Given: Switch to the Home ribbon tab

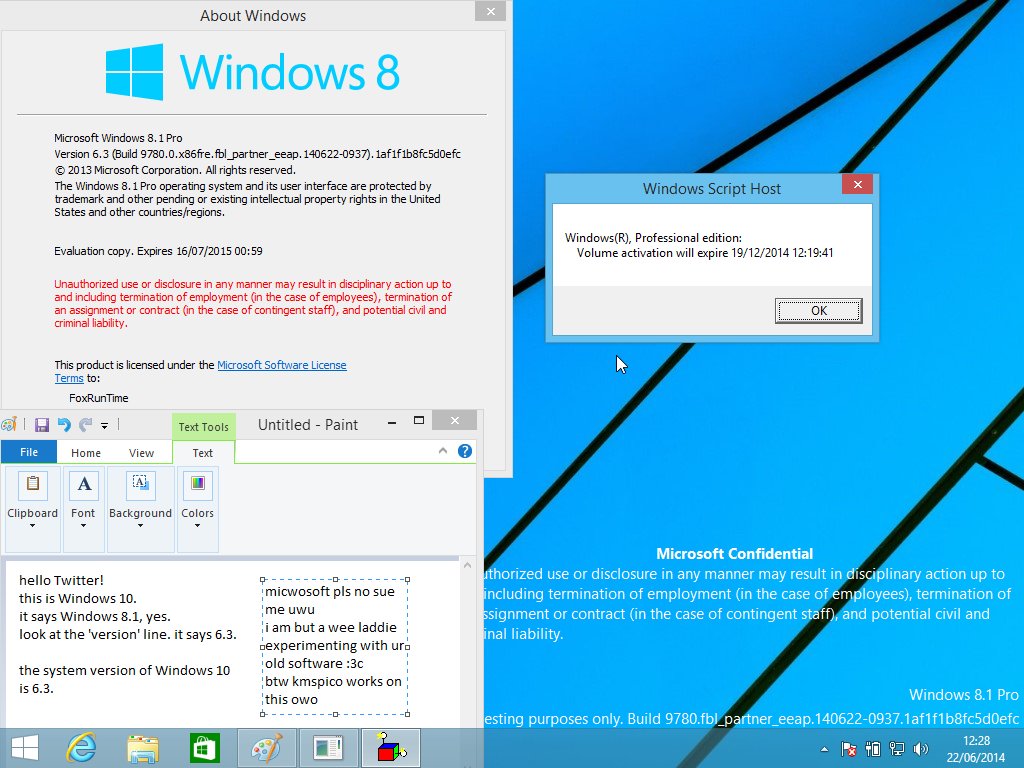Looking at the screenshot, I should tap(86, 453).
